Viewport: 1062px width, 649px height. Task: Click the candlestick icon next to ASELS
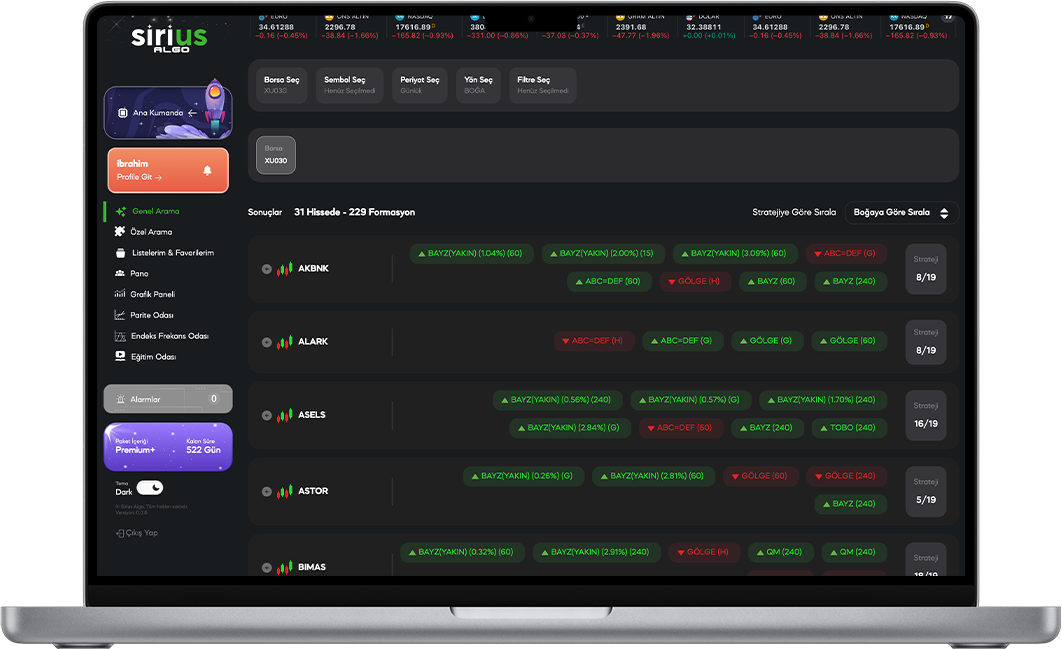(284, 415)
